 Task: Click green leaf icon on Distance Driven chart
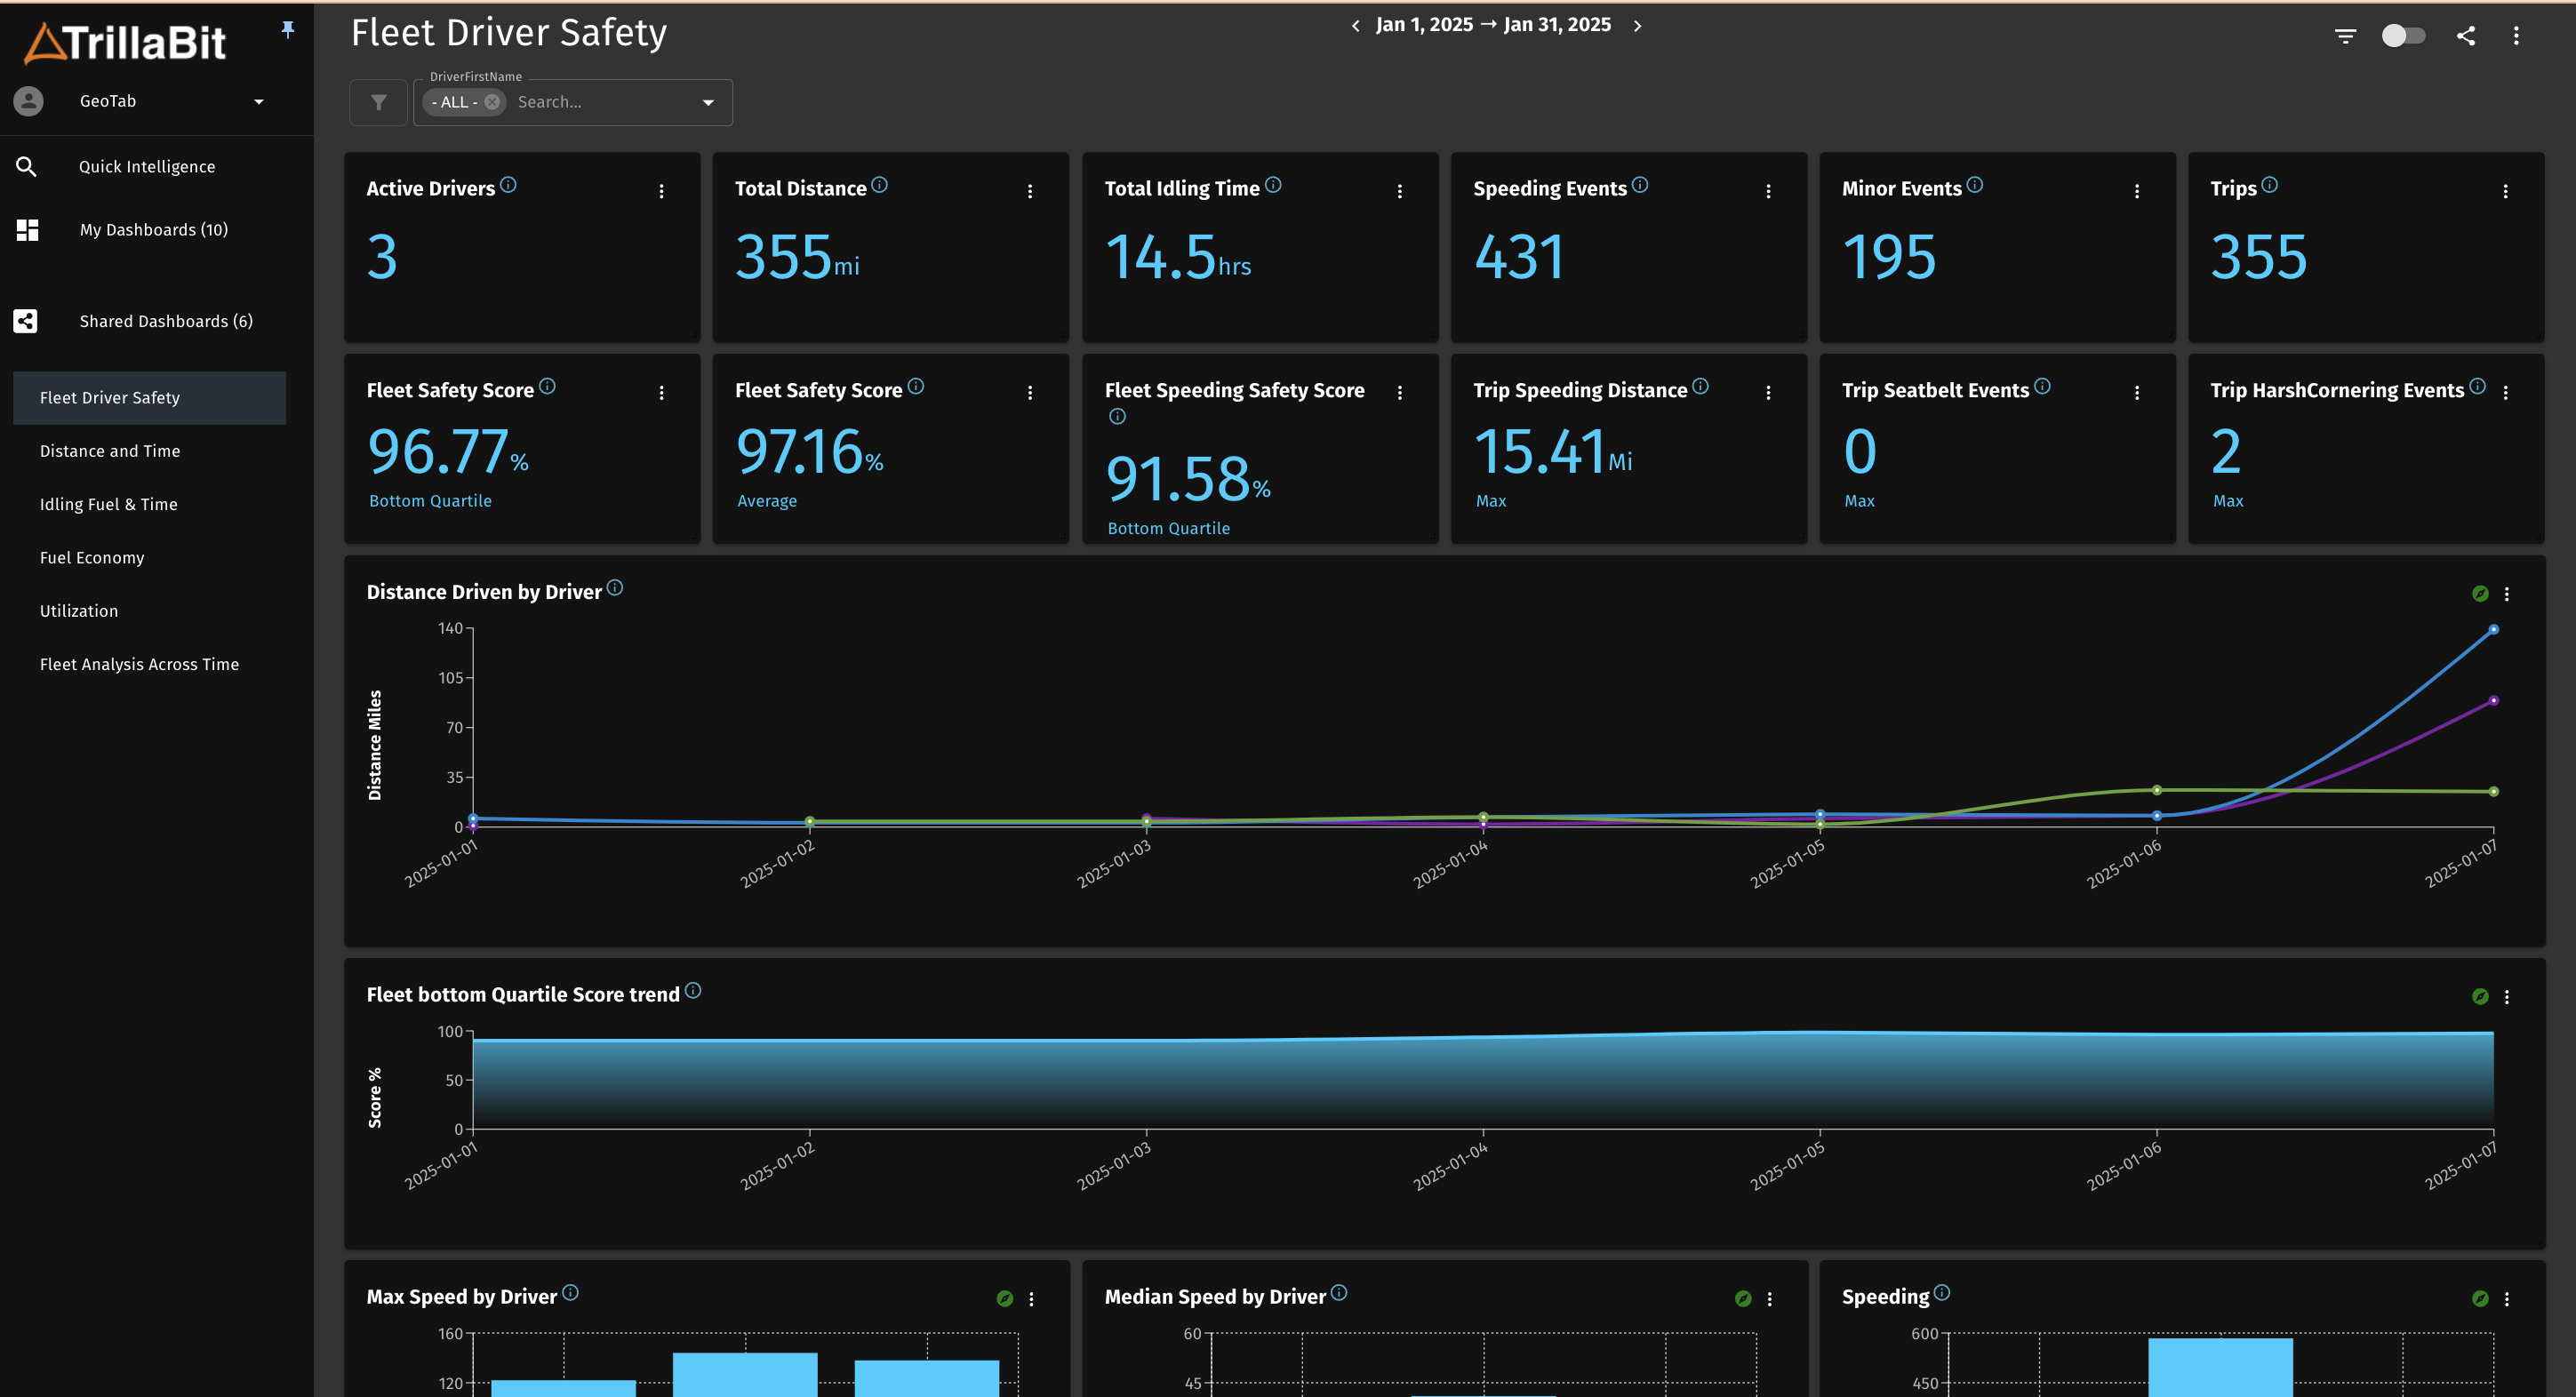pos(2480,594)
